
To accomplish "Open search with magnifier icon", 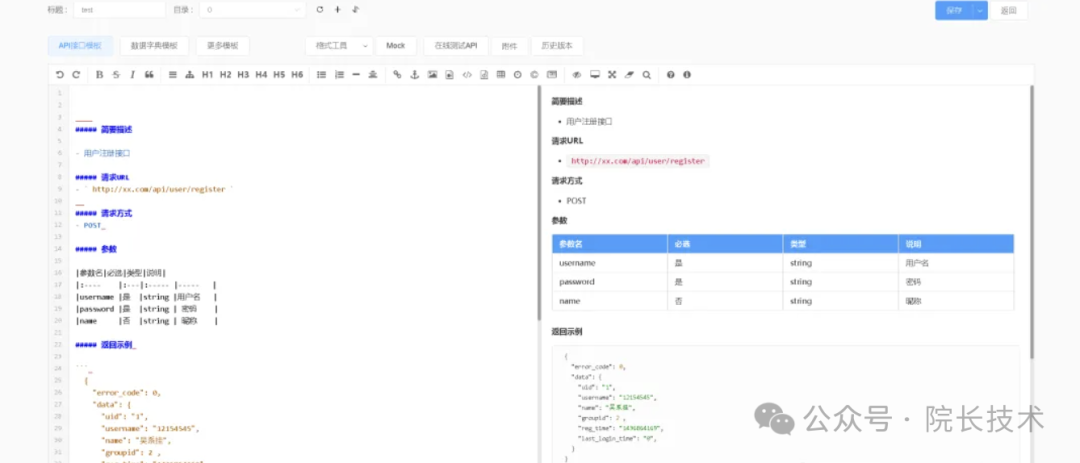I will click(x=646, y=74).
